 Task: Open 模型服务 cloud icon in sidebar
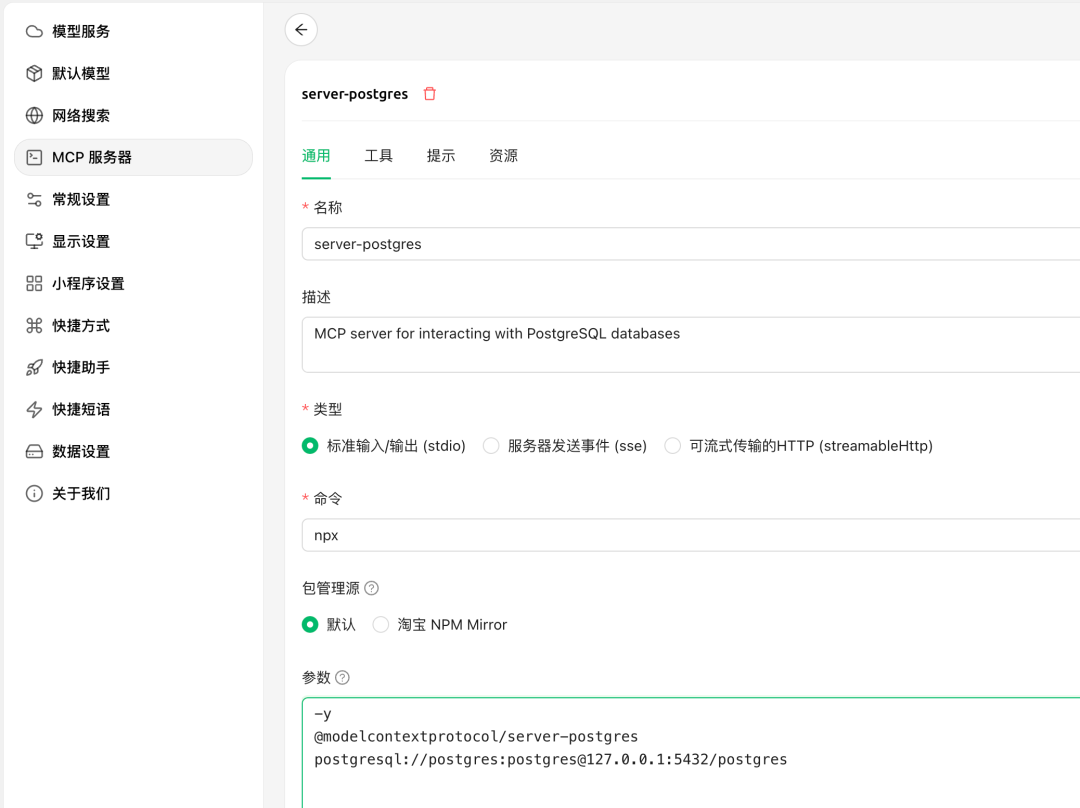click(34, 31)
